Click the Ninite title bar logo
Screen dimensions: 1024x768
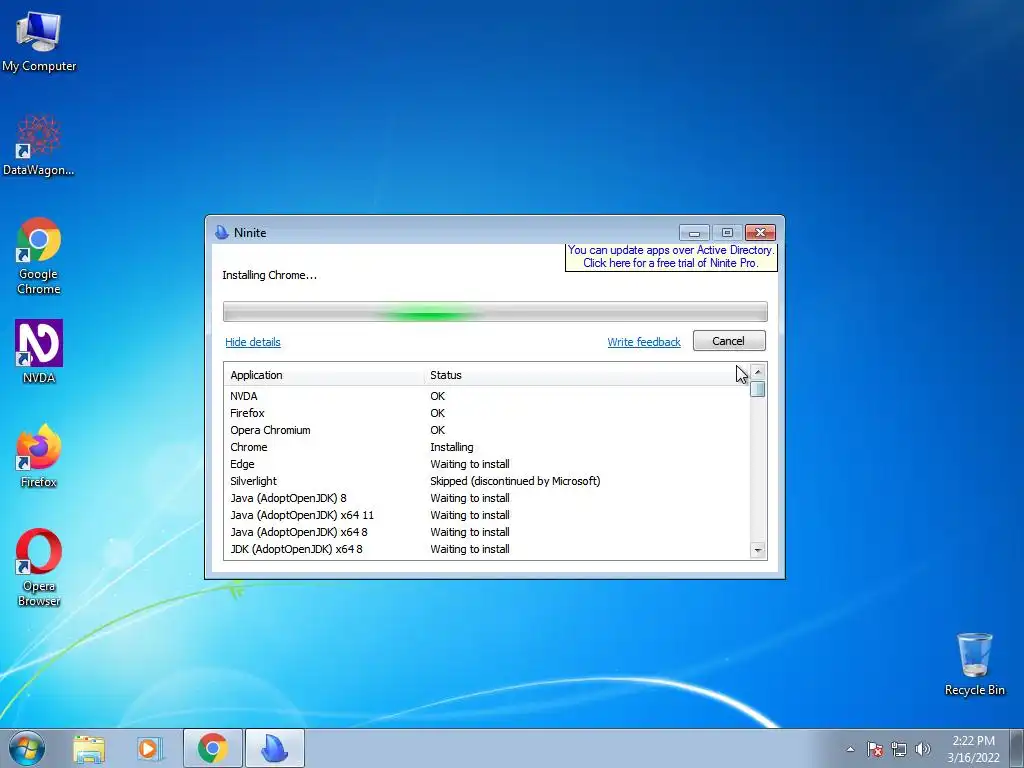221,232
